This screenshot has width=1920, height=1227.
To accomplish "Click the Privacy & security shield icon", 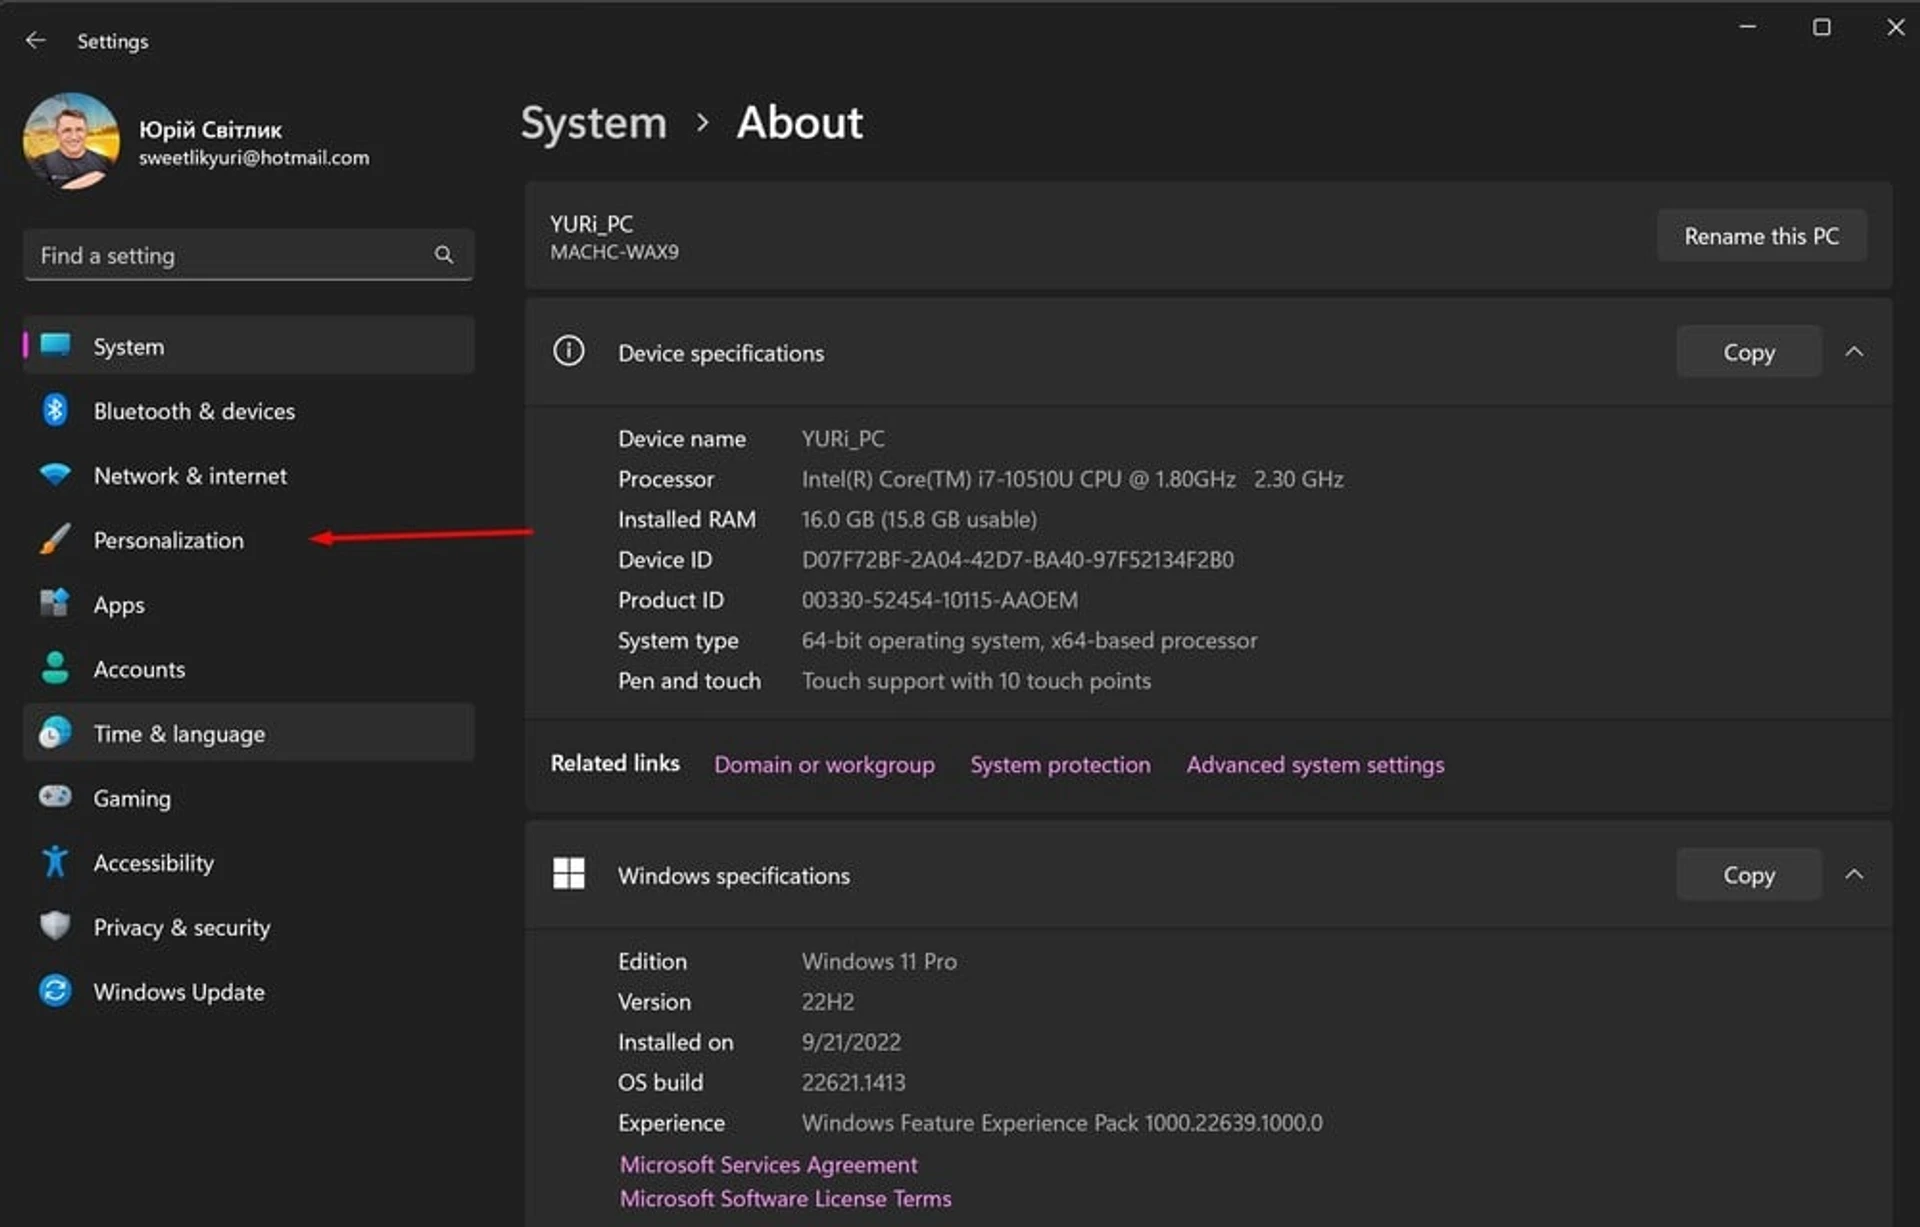I will coord(55,926).
